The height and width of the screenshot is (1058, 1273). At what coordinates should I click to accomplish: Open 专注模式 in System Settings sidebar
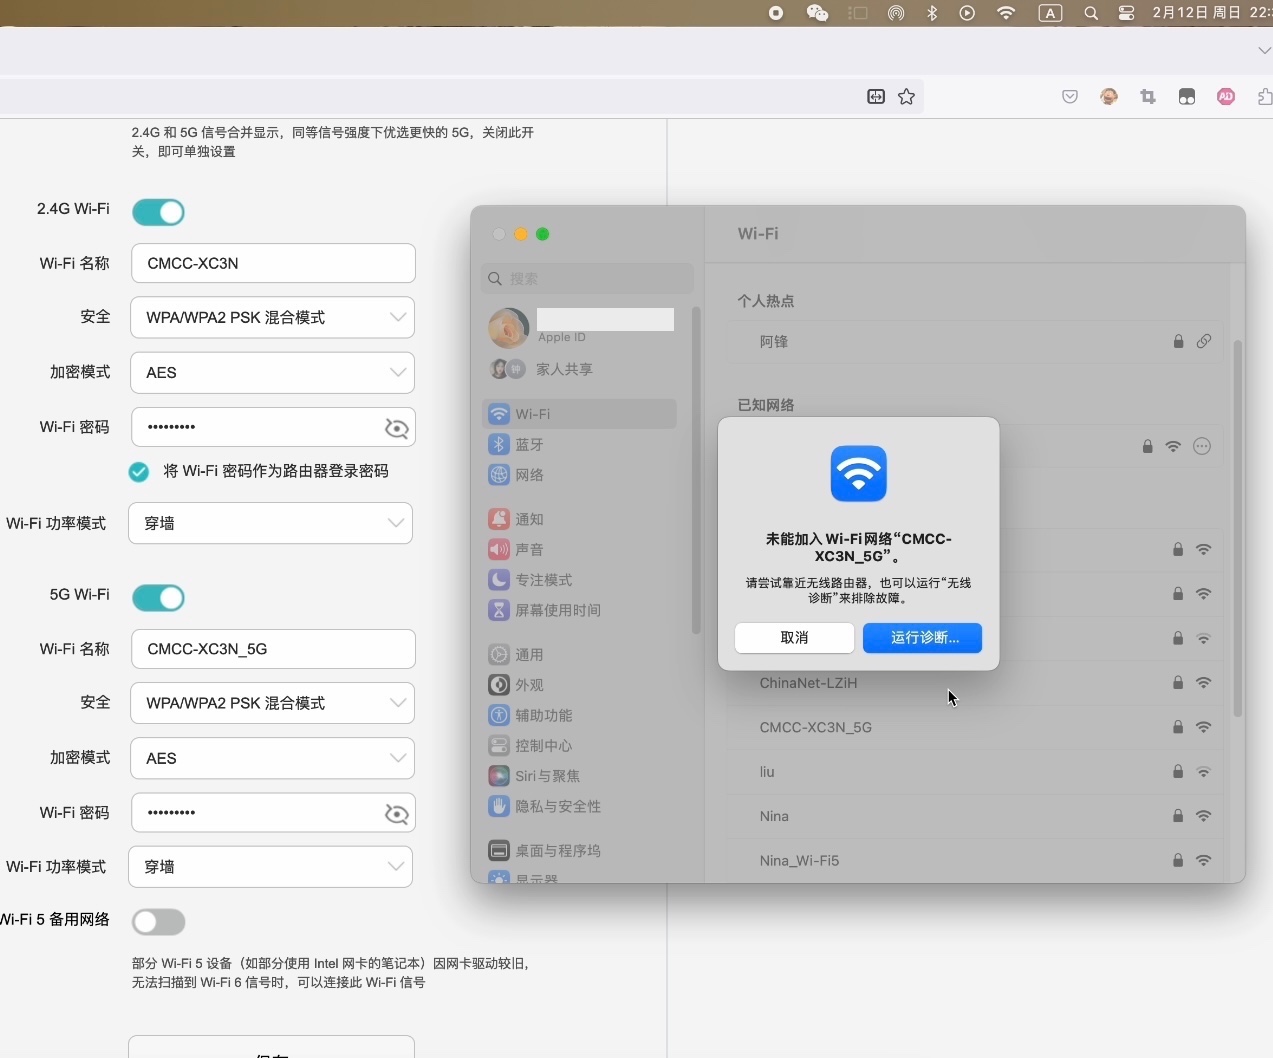[579, 579]
